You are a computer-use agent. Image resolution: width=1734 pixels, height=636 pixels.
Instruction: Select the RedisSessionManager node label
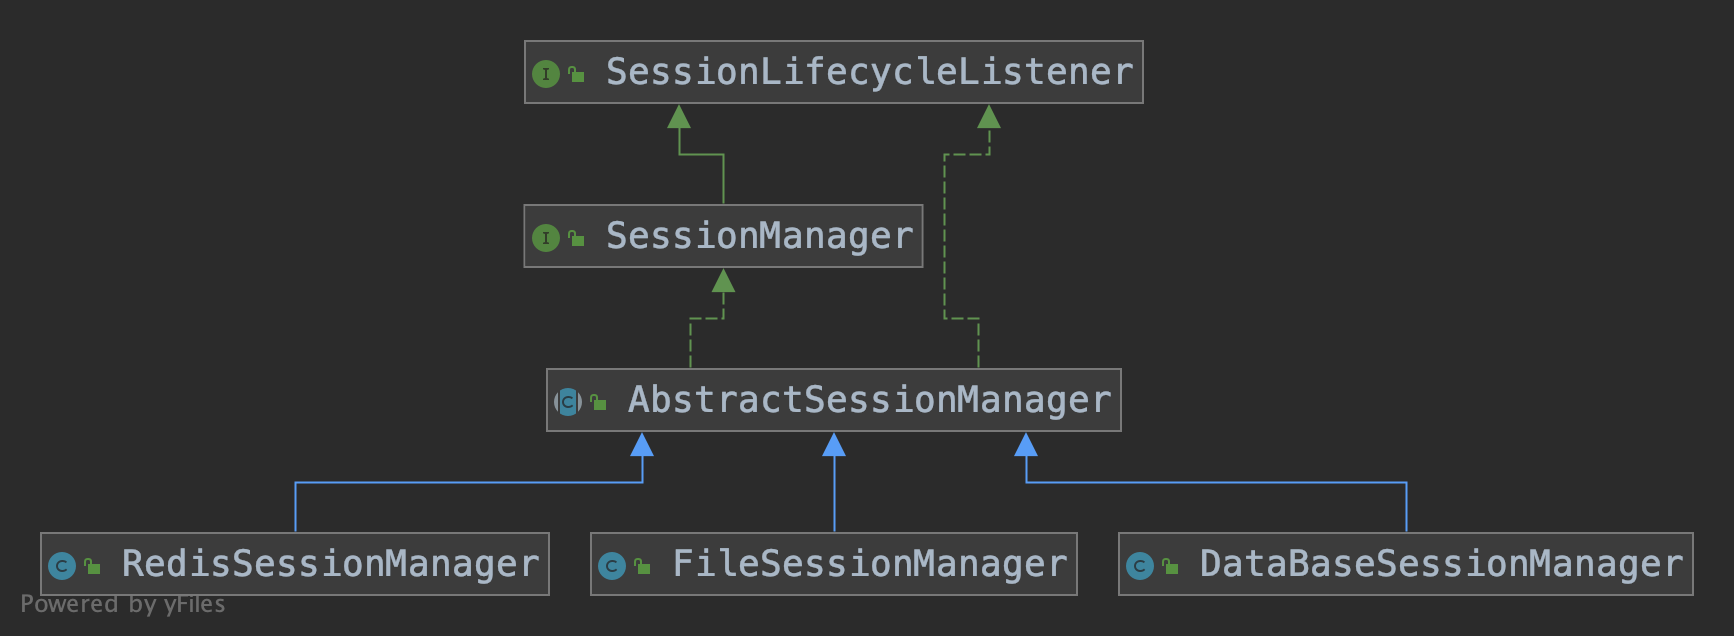click(330, 564)
